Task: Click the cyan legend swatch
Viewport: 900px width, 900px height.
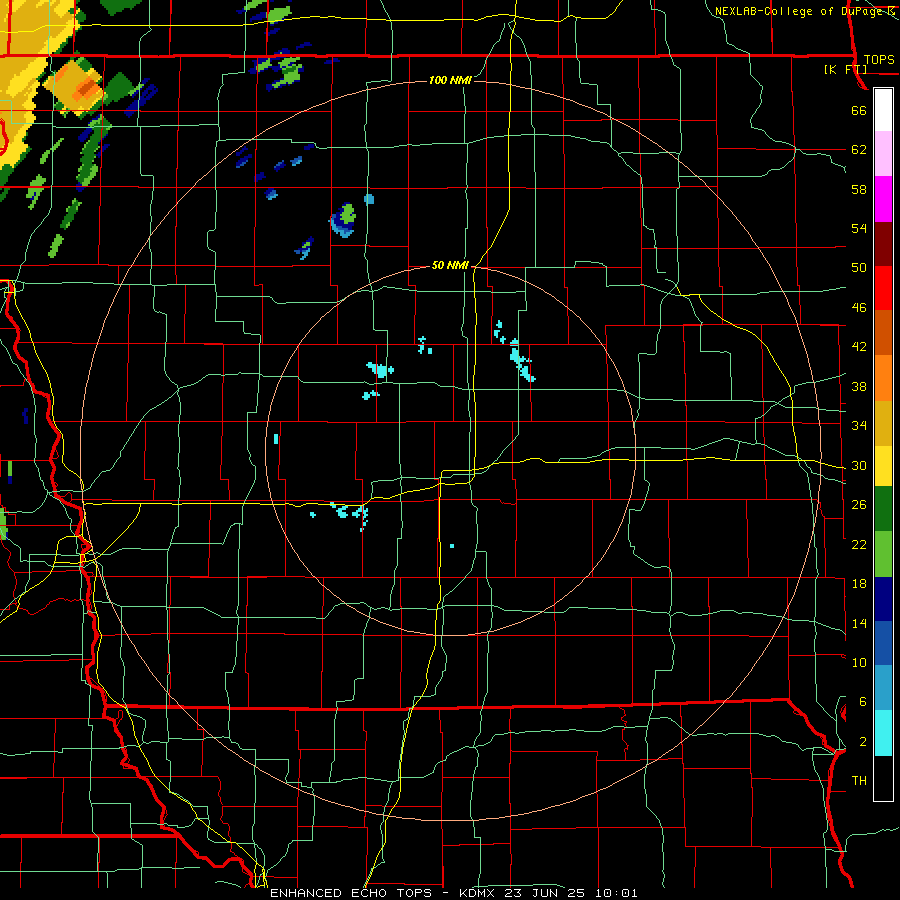Action: [883, 734]
